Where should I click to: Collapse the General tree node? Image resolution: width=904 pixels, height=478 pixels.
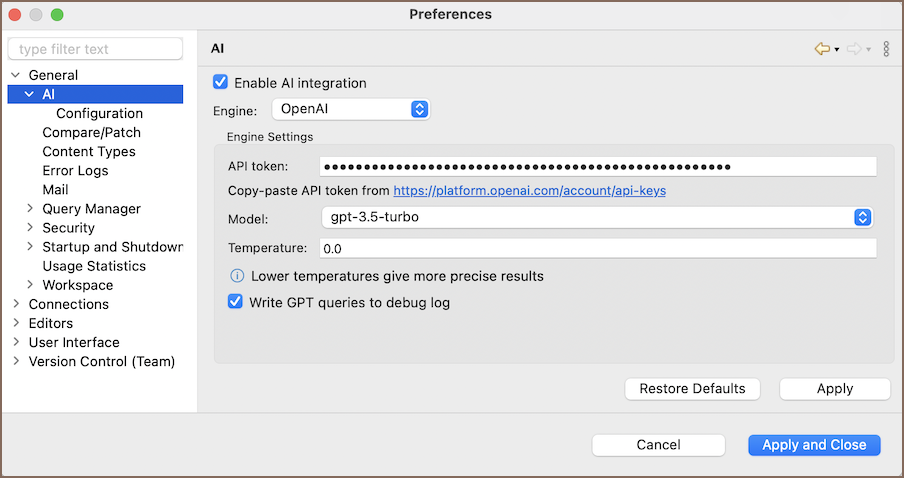pos(15,75)
